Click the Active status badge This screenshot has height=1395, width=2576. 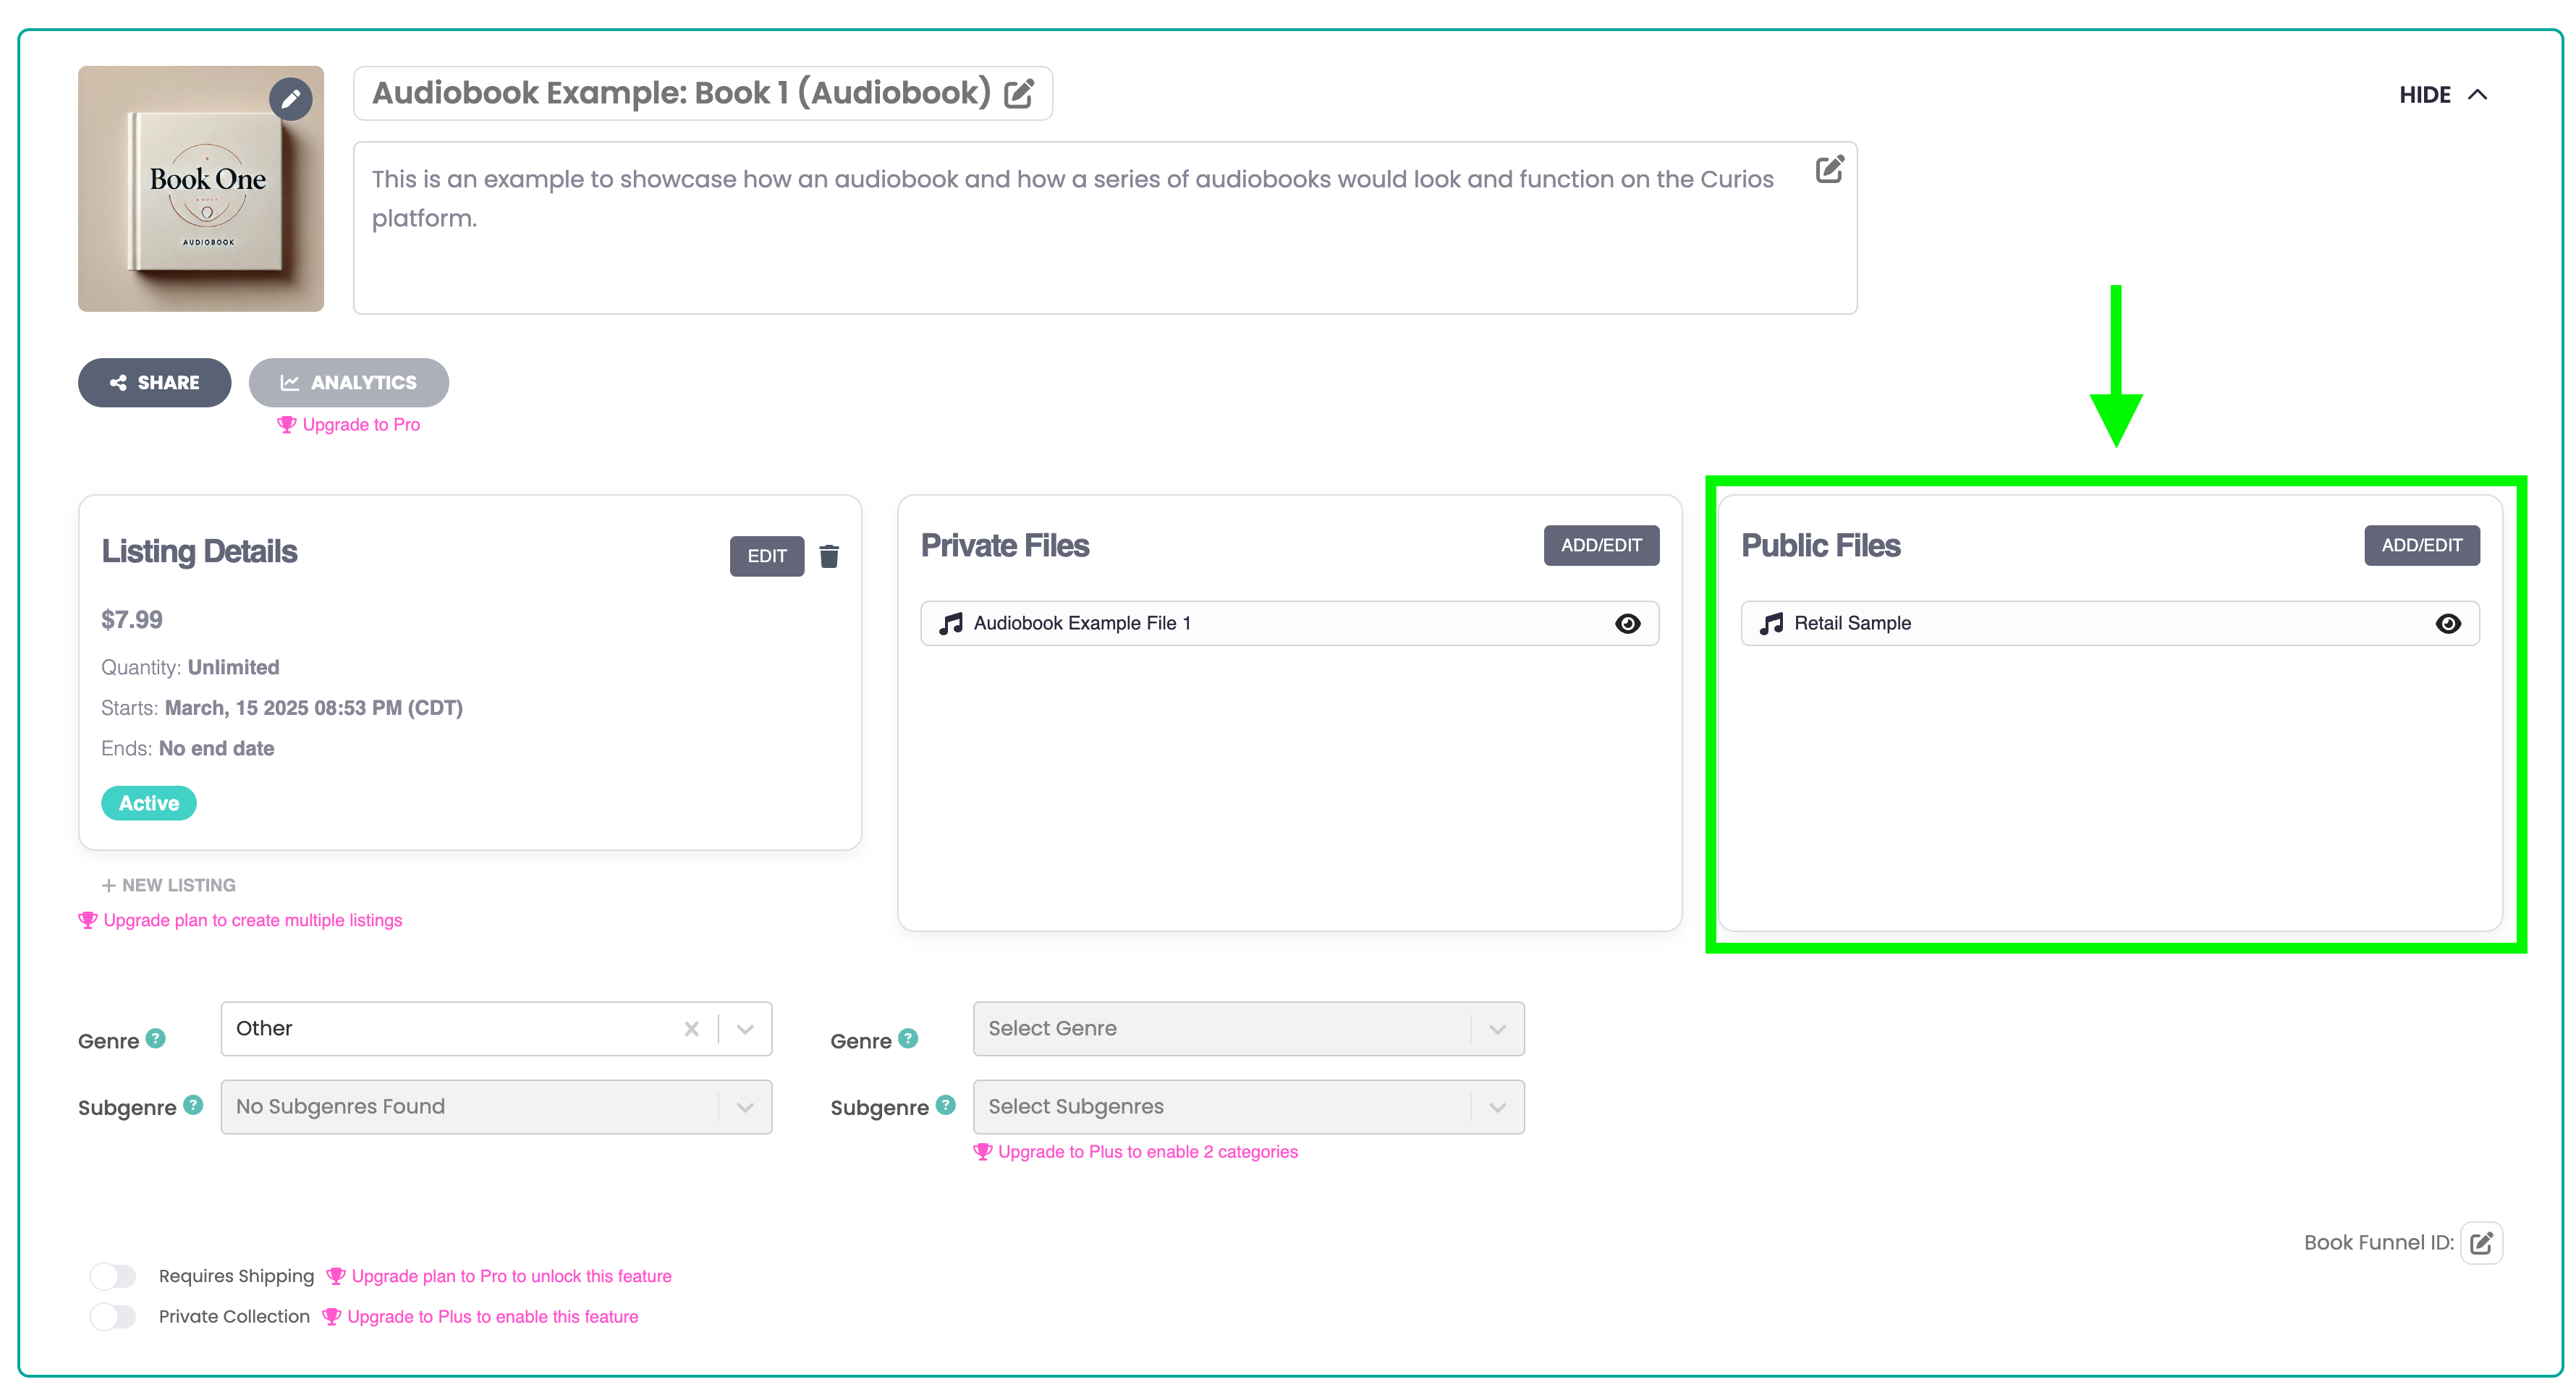click(x=149, y=804)
